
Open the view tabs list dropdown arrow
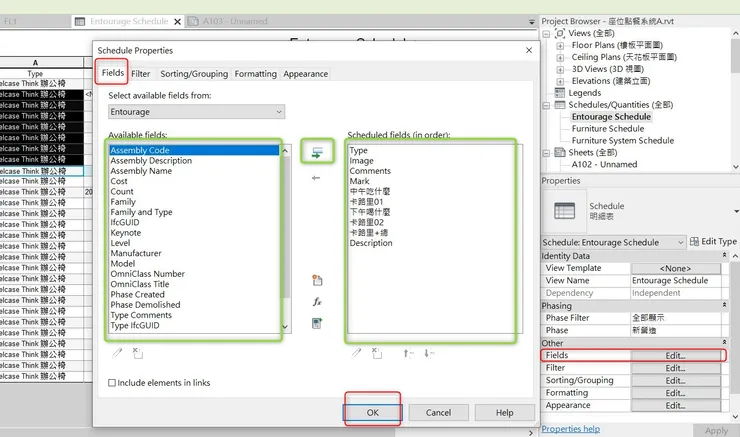pyautogui.click(x=531, y=22)
